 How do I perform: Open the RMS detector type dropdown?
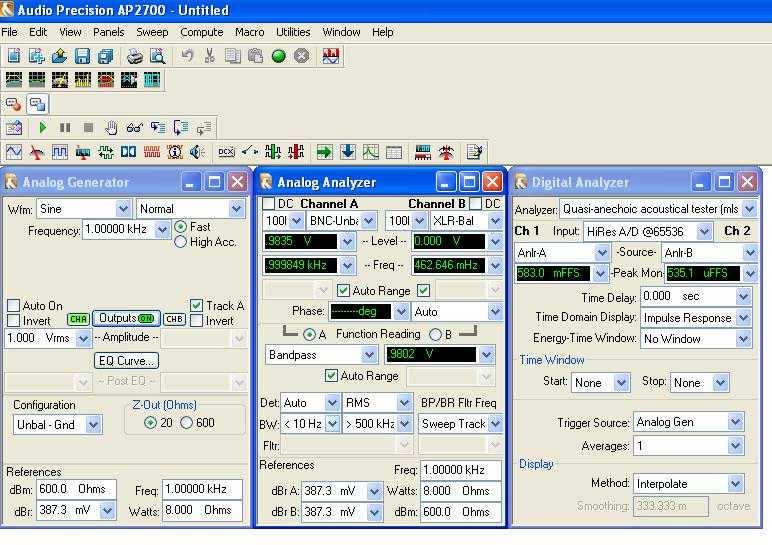pyautogui.click(x=404, y=403)
